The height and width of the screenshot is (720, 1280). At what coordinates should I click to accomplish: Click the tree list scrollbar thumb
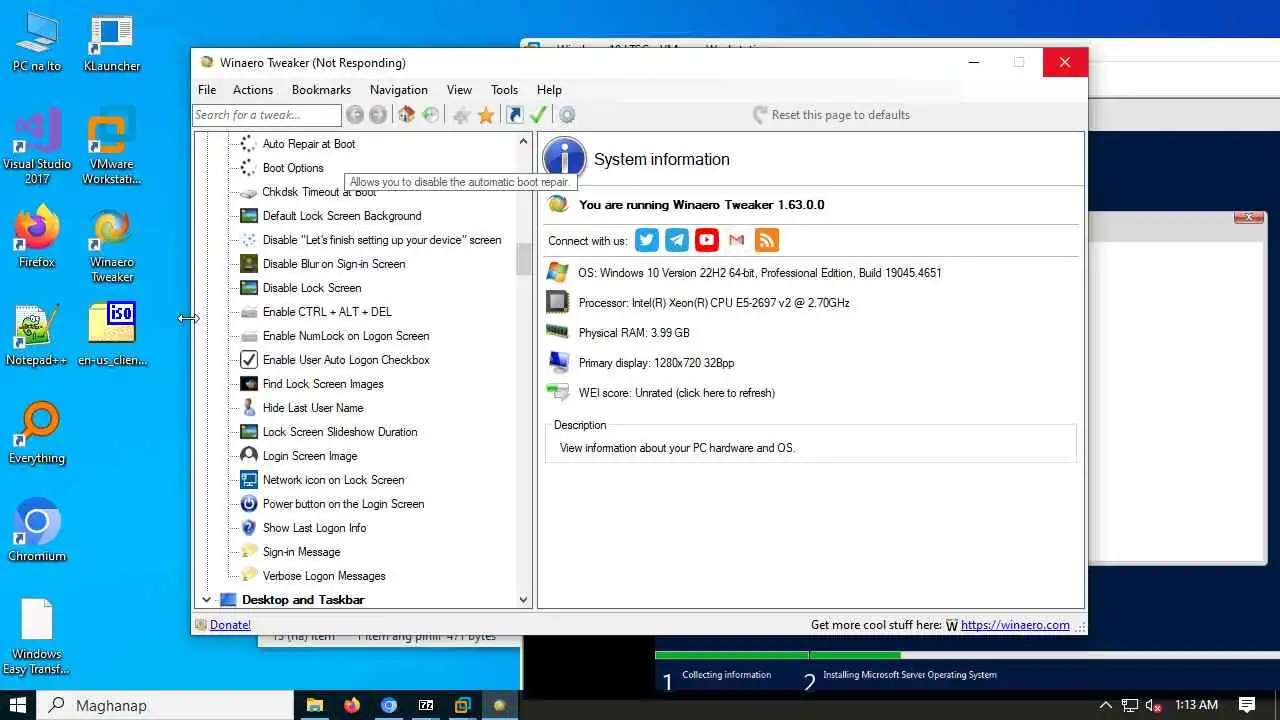tap(523, 260)
